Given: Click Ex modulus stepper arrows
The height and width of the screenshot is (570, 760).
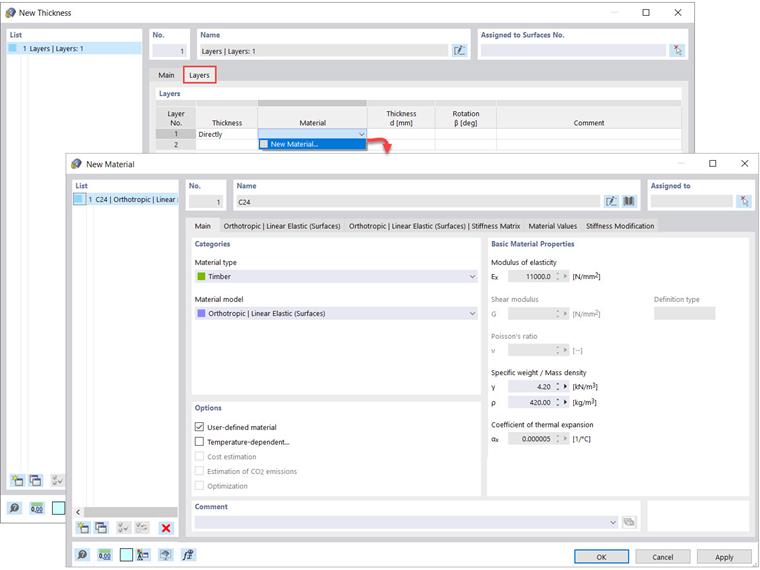Looking at the screenshot, I should click(x=557, y=276).
